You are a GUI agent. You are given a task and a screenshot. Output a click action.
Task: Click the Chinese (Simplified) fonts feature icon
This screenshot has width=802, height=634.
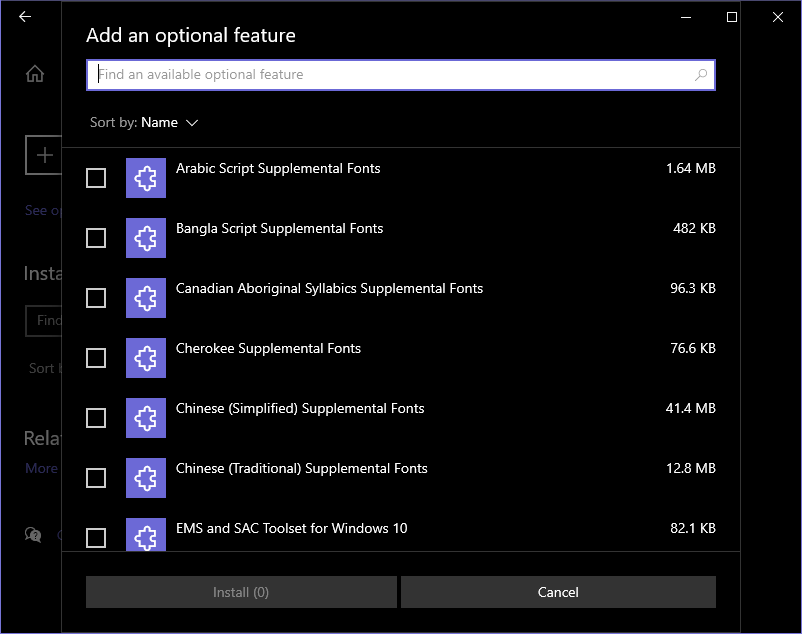(146, 418)
